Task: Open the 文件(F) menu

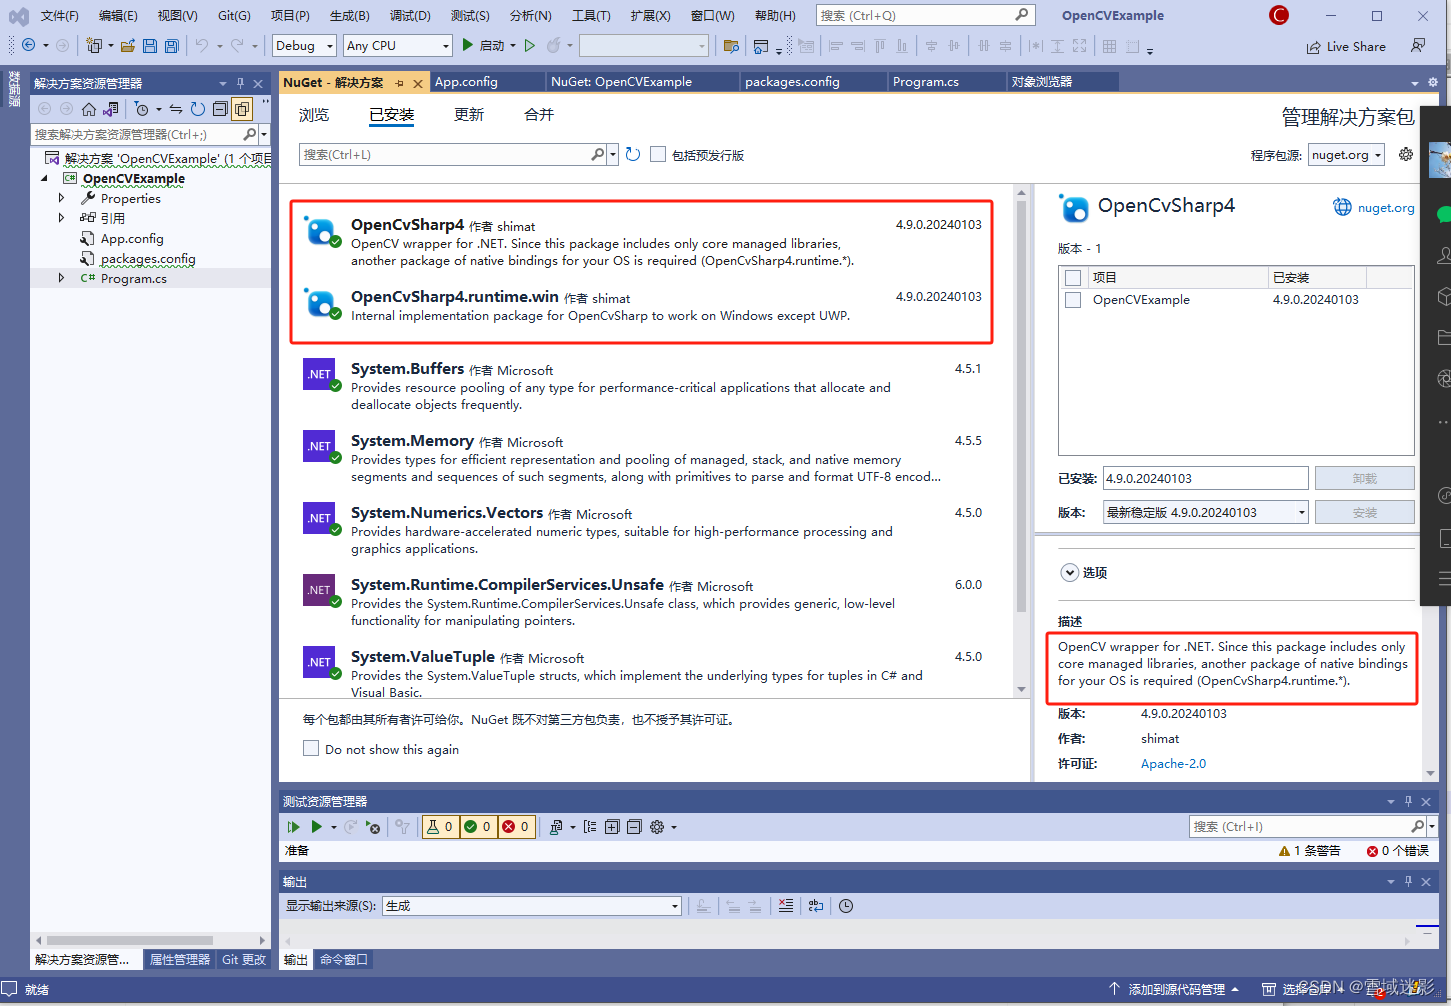Action: coord(59,15)
